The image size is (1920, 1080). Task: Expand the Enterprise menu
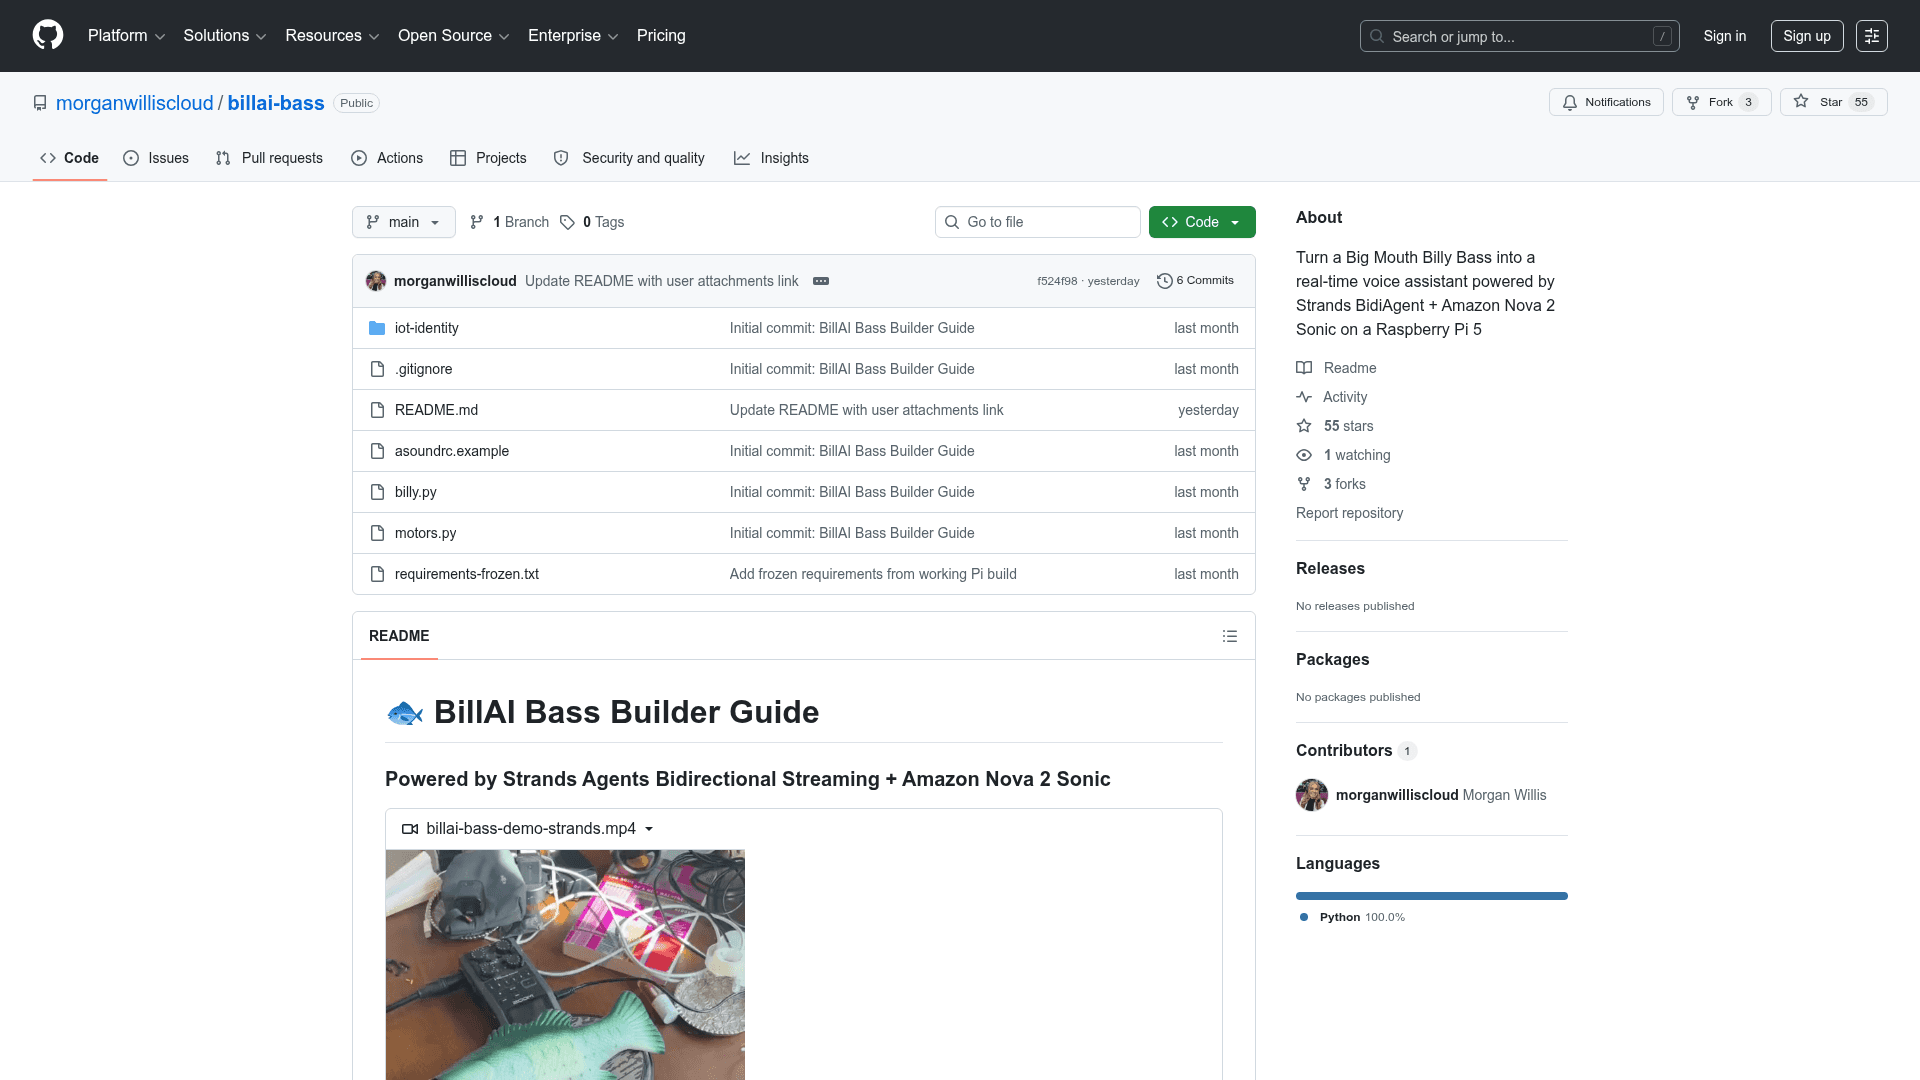coord(573,36)
